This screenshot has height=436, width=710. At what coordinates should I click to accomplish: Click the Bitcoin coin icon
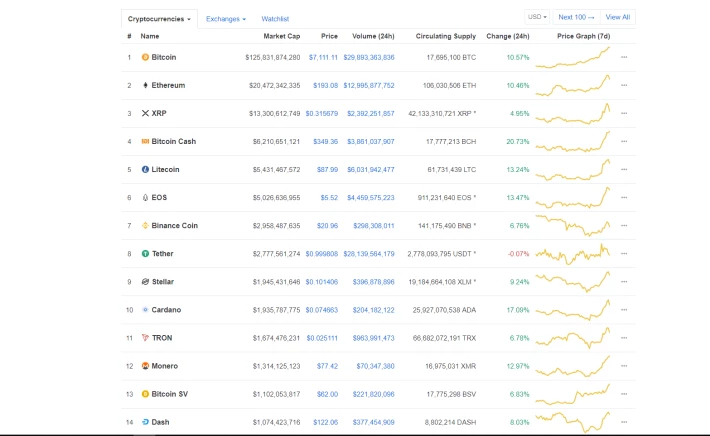pos(145,57)
